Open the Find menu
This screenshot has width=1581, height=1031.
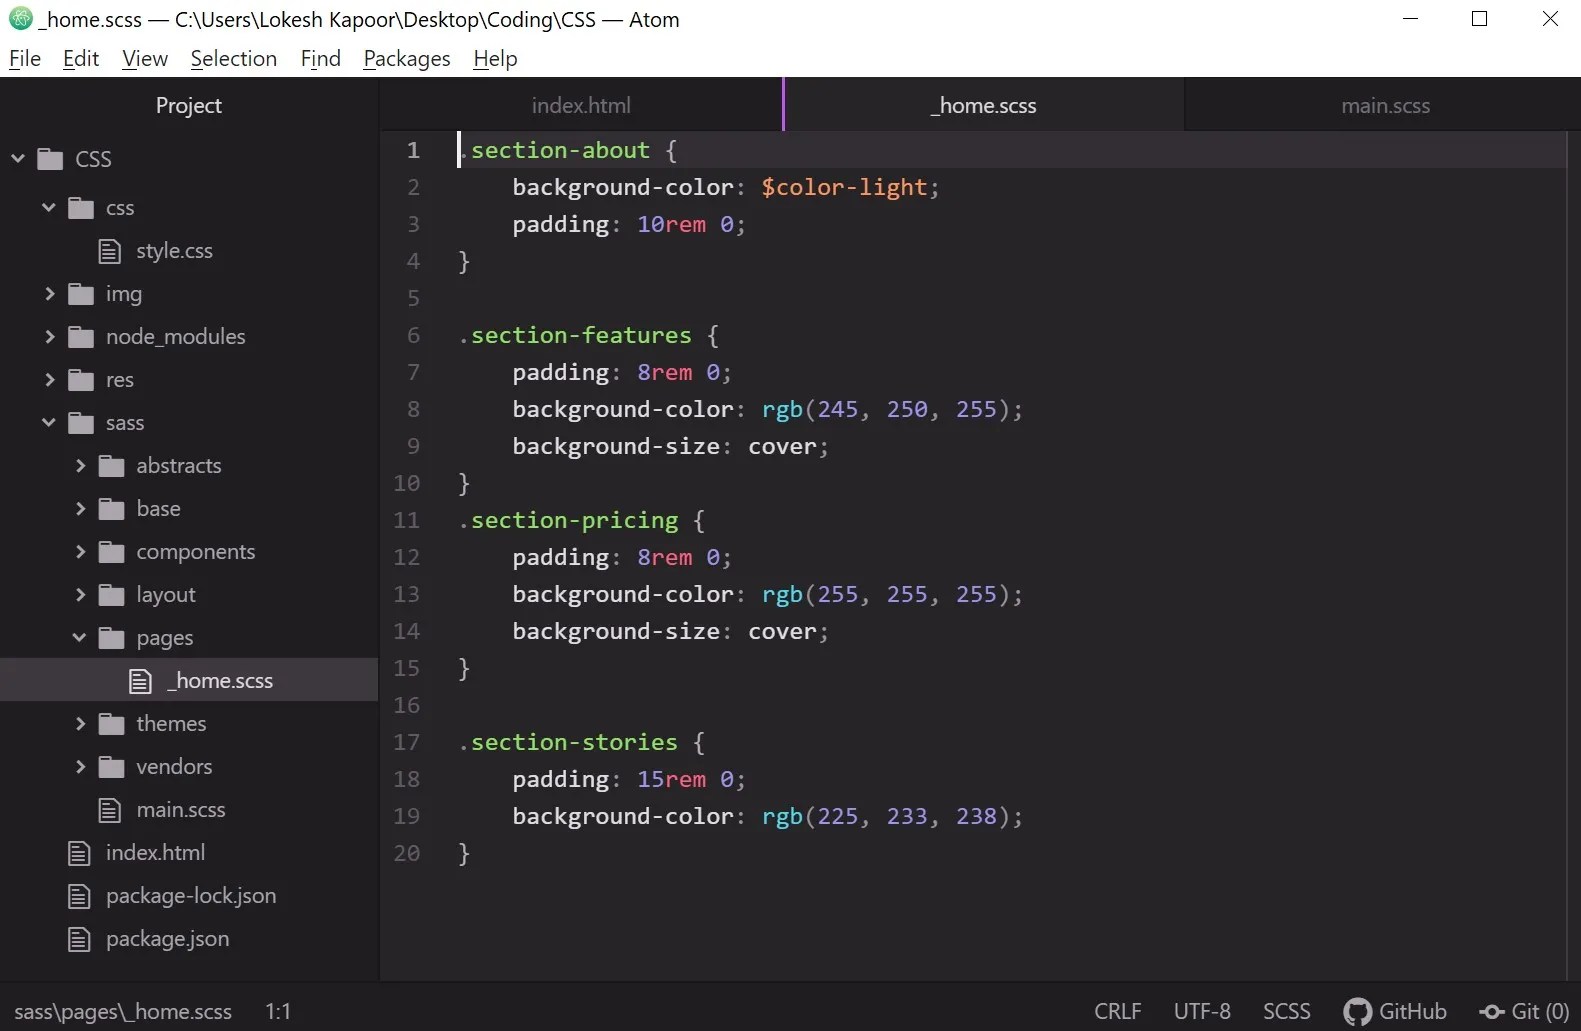point(321,59)
